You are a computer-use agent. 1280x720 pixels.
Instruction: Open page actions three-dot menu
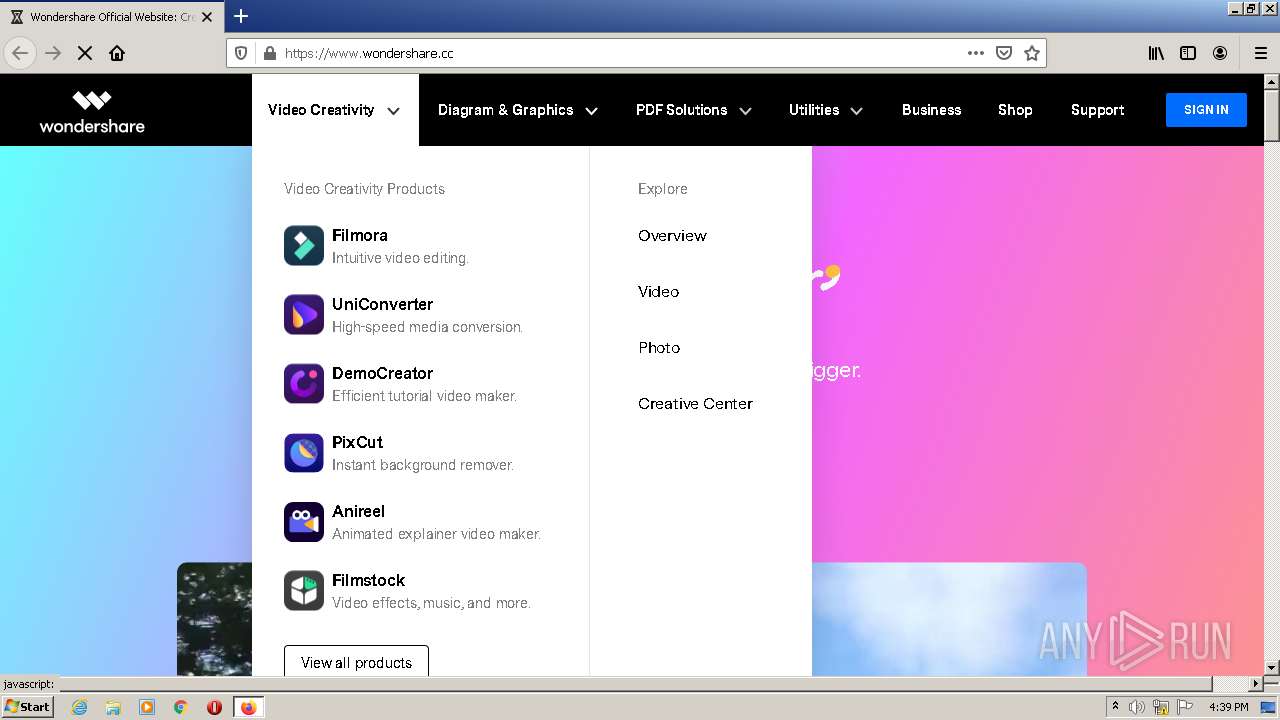[976, 53]
